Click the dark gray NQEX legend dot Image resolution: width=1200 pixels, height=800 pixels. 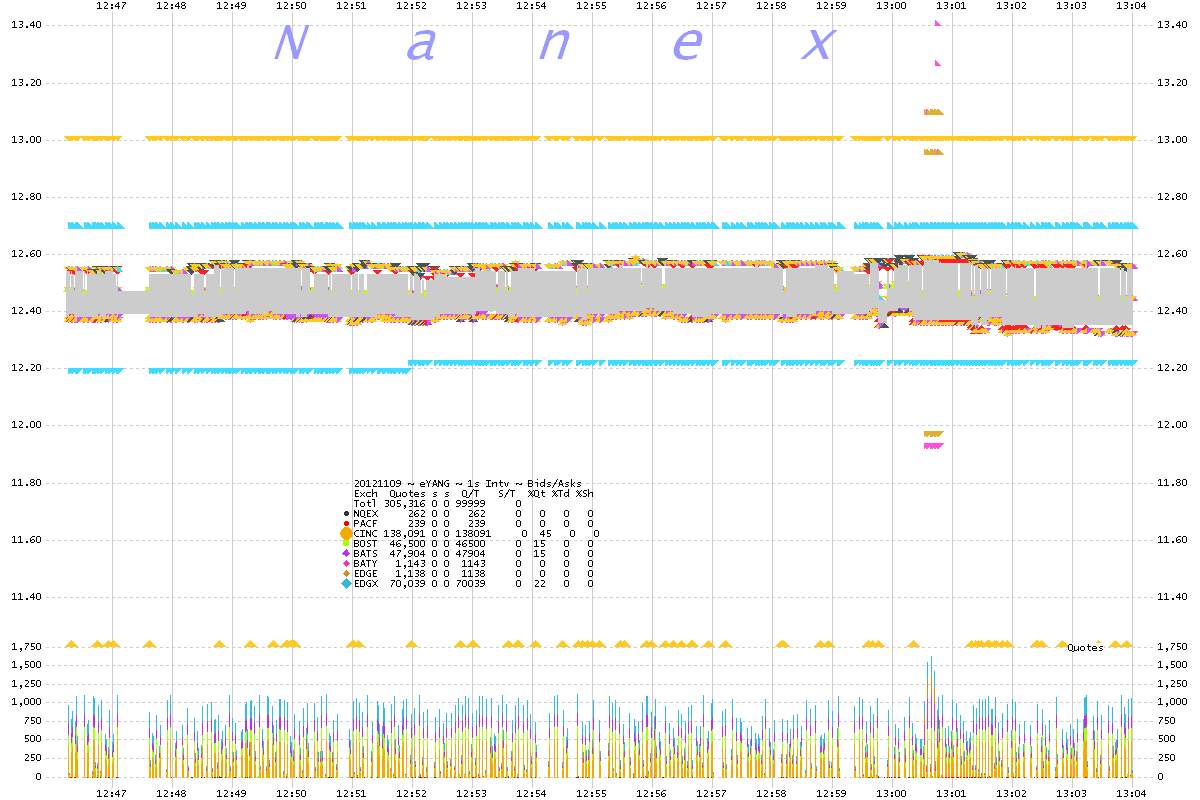tap(346, 513)
